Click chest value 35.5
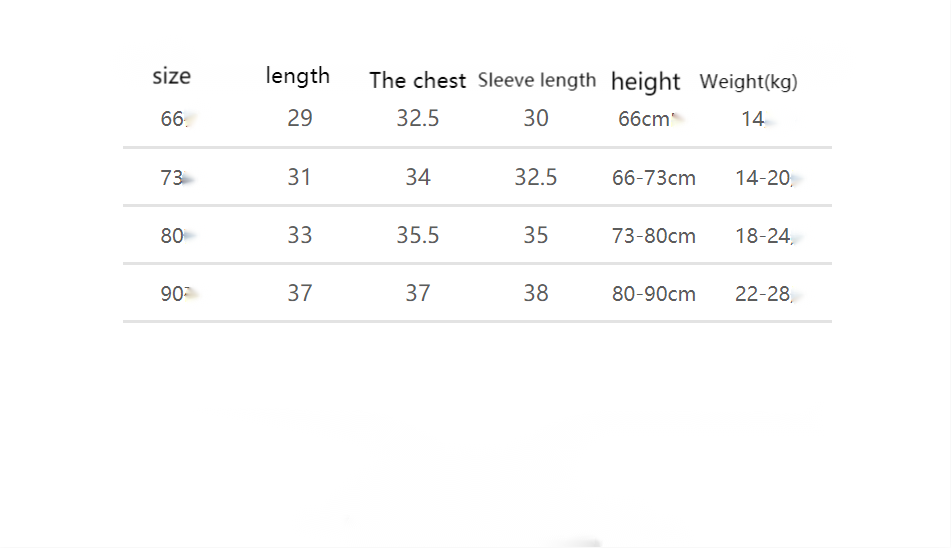Screen dimensions: 951x548 tap(418, 235)
